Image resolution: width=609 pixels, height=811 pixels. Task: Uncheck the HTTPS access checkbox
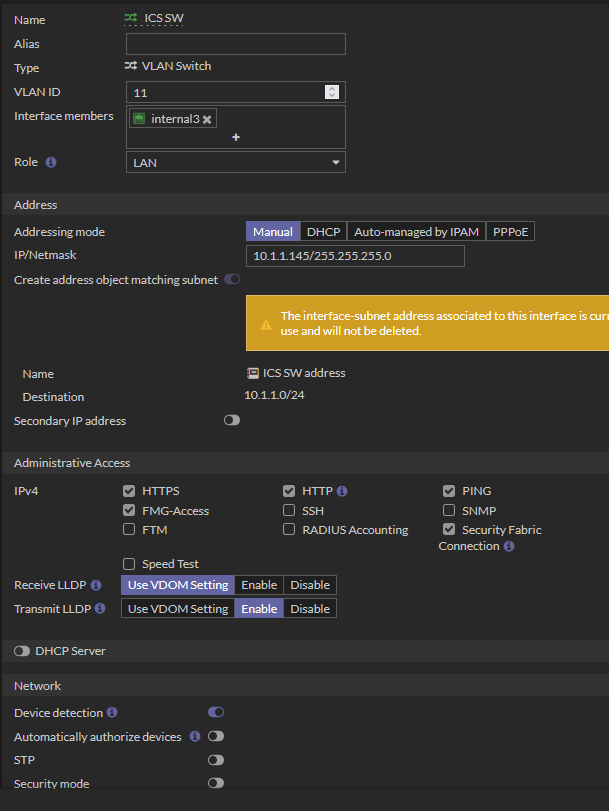129,491
